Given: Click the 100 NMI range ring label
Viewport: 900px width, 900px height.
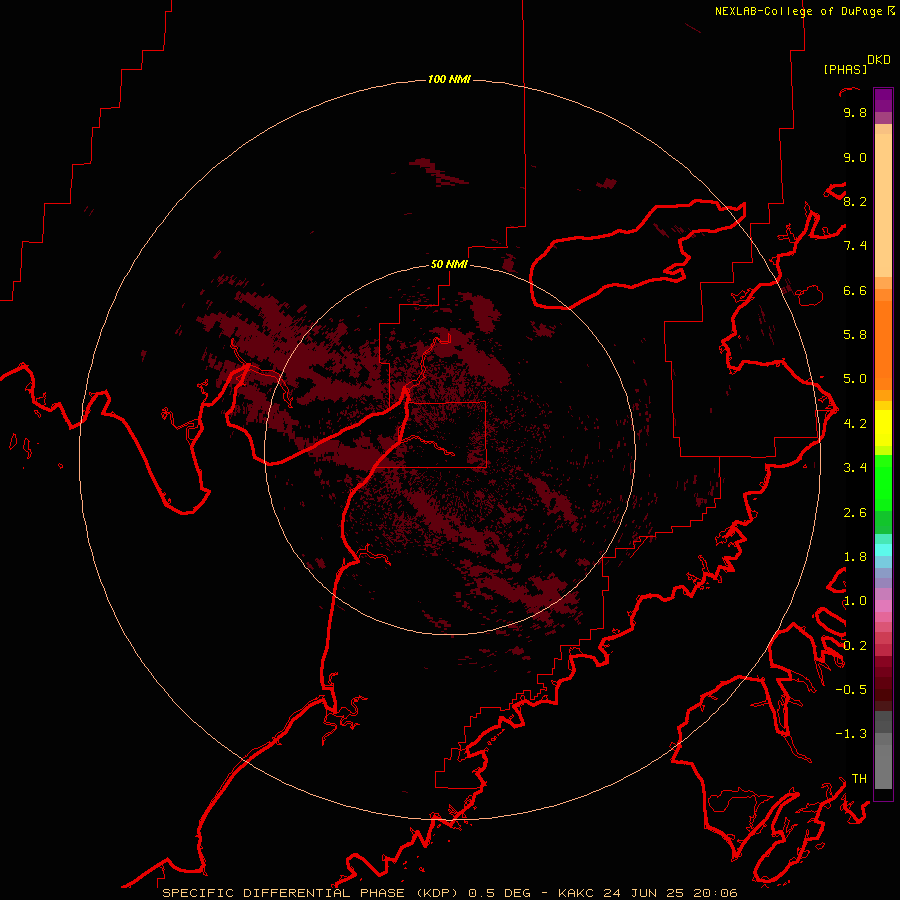Looking at the screenshot, I should (449, 79).
